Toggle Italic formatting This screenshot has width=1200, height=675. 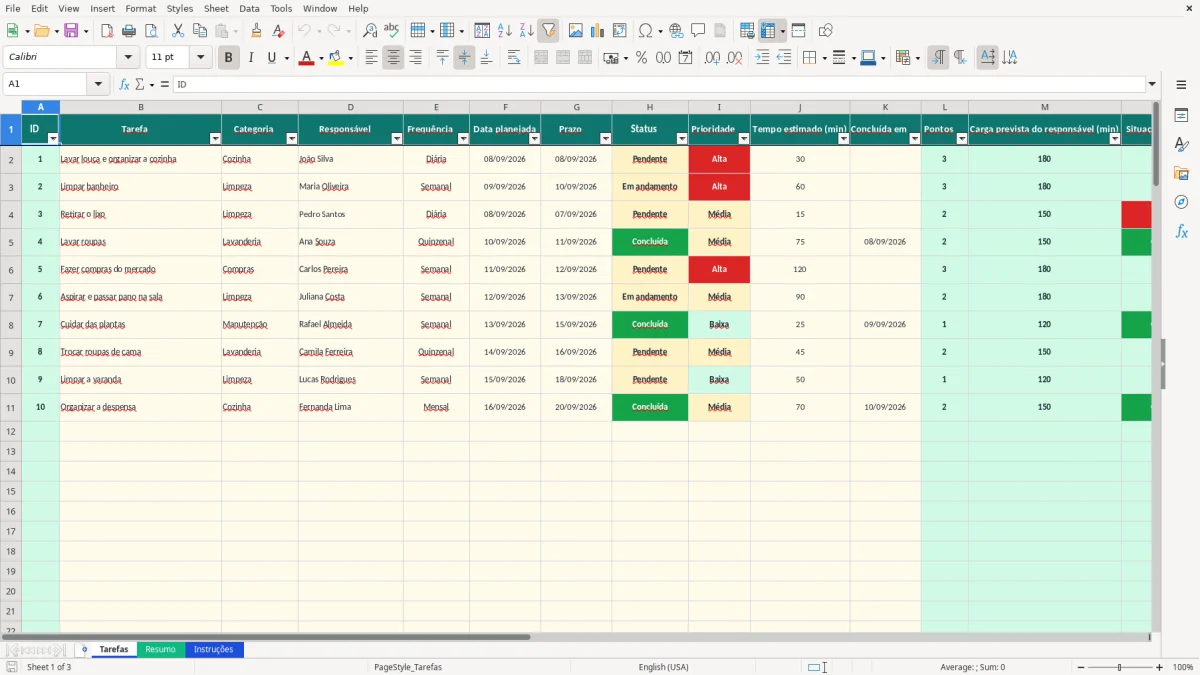[251, 58]
